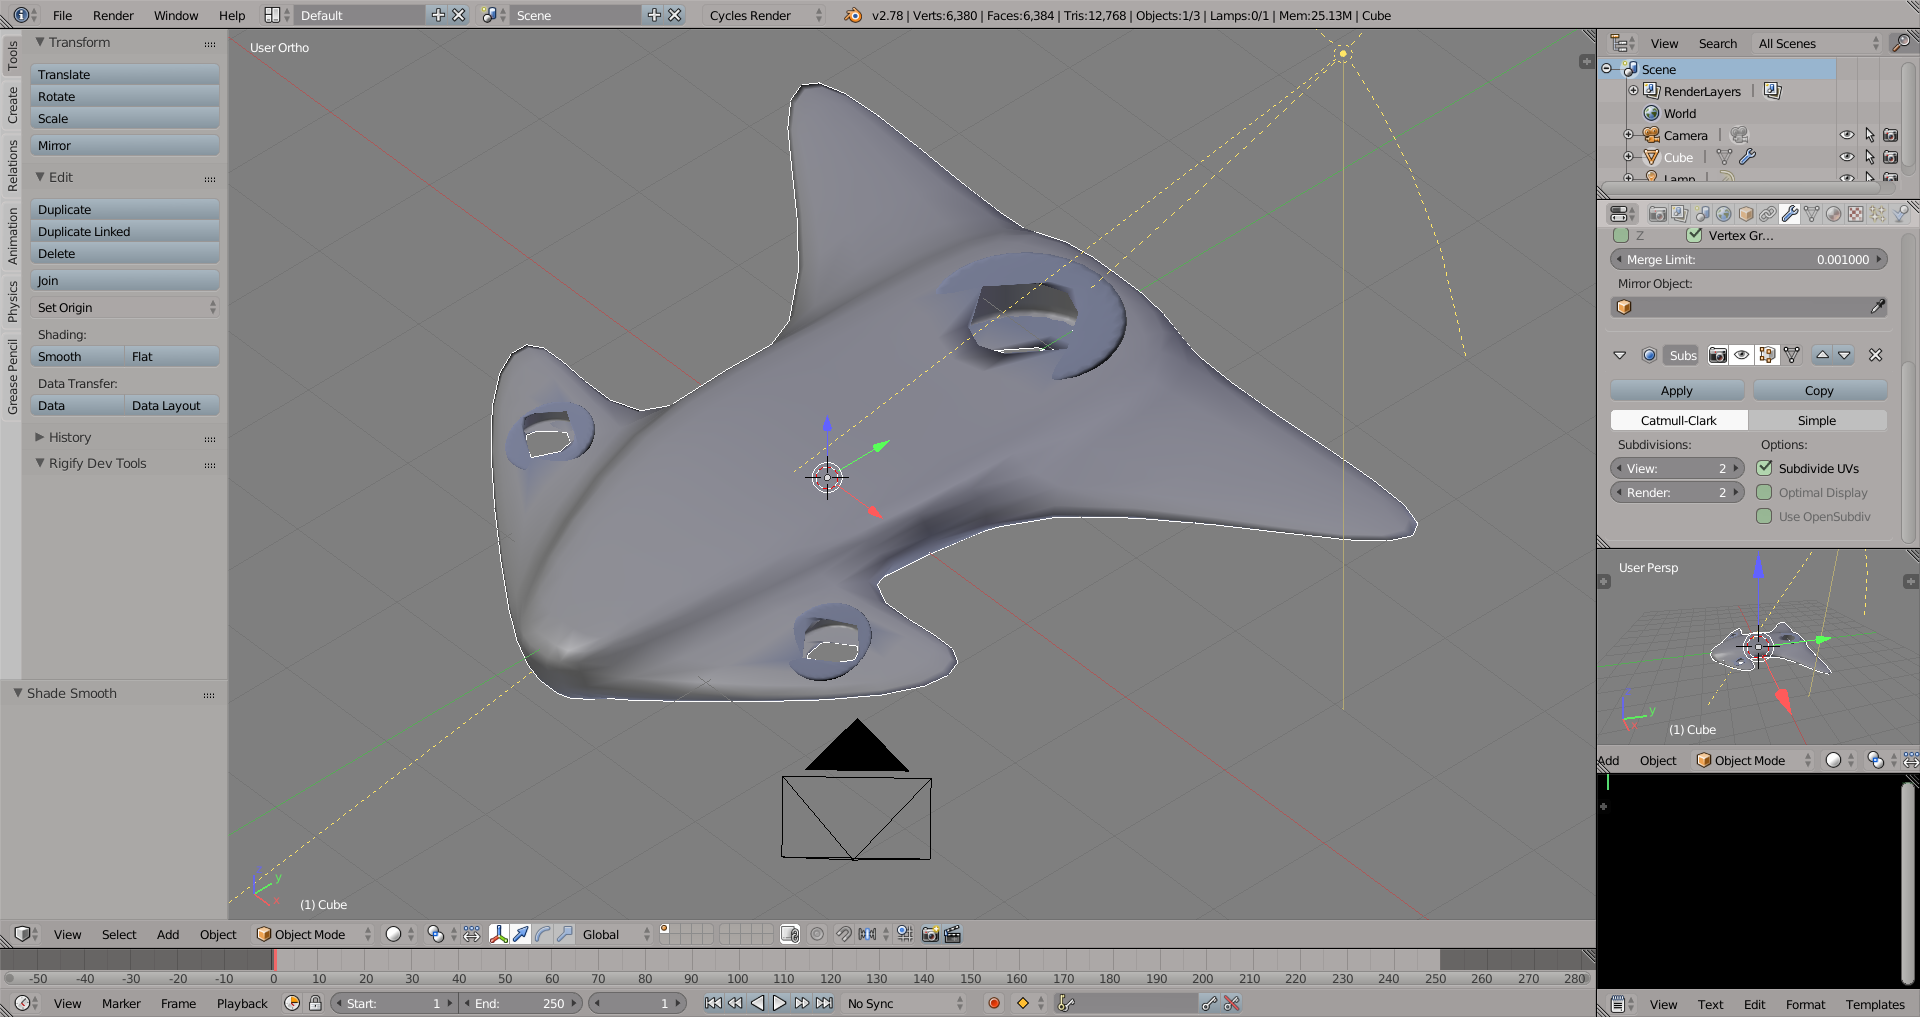This screenshot has width=1920, height=1017.
Task: Enable the Optimal Display checkbox
Action: (1765, 492)
